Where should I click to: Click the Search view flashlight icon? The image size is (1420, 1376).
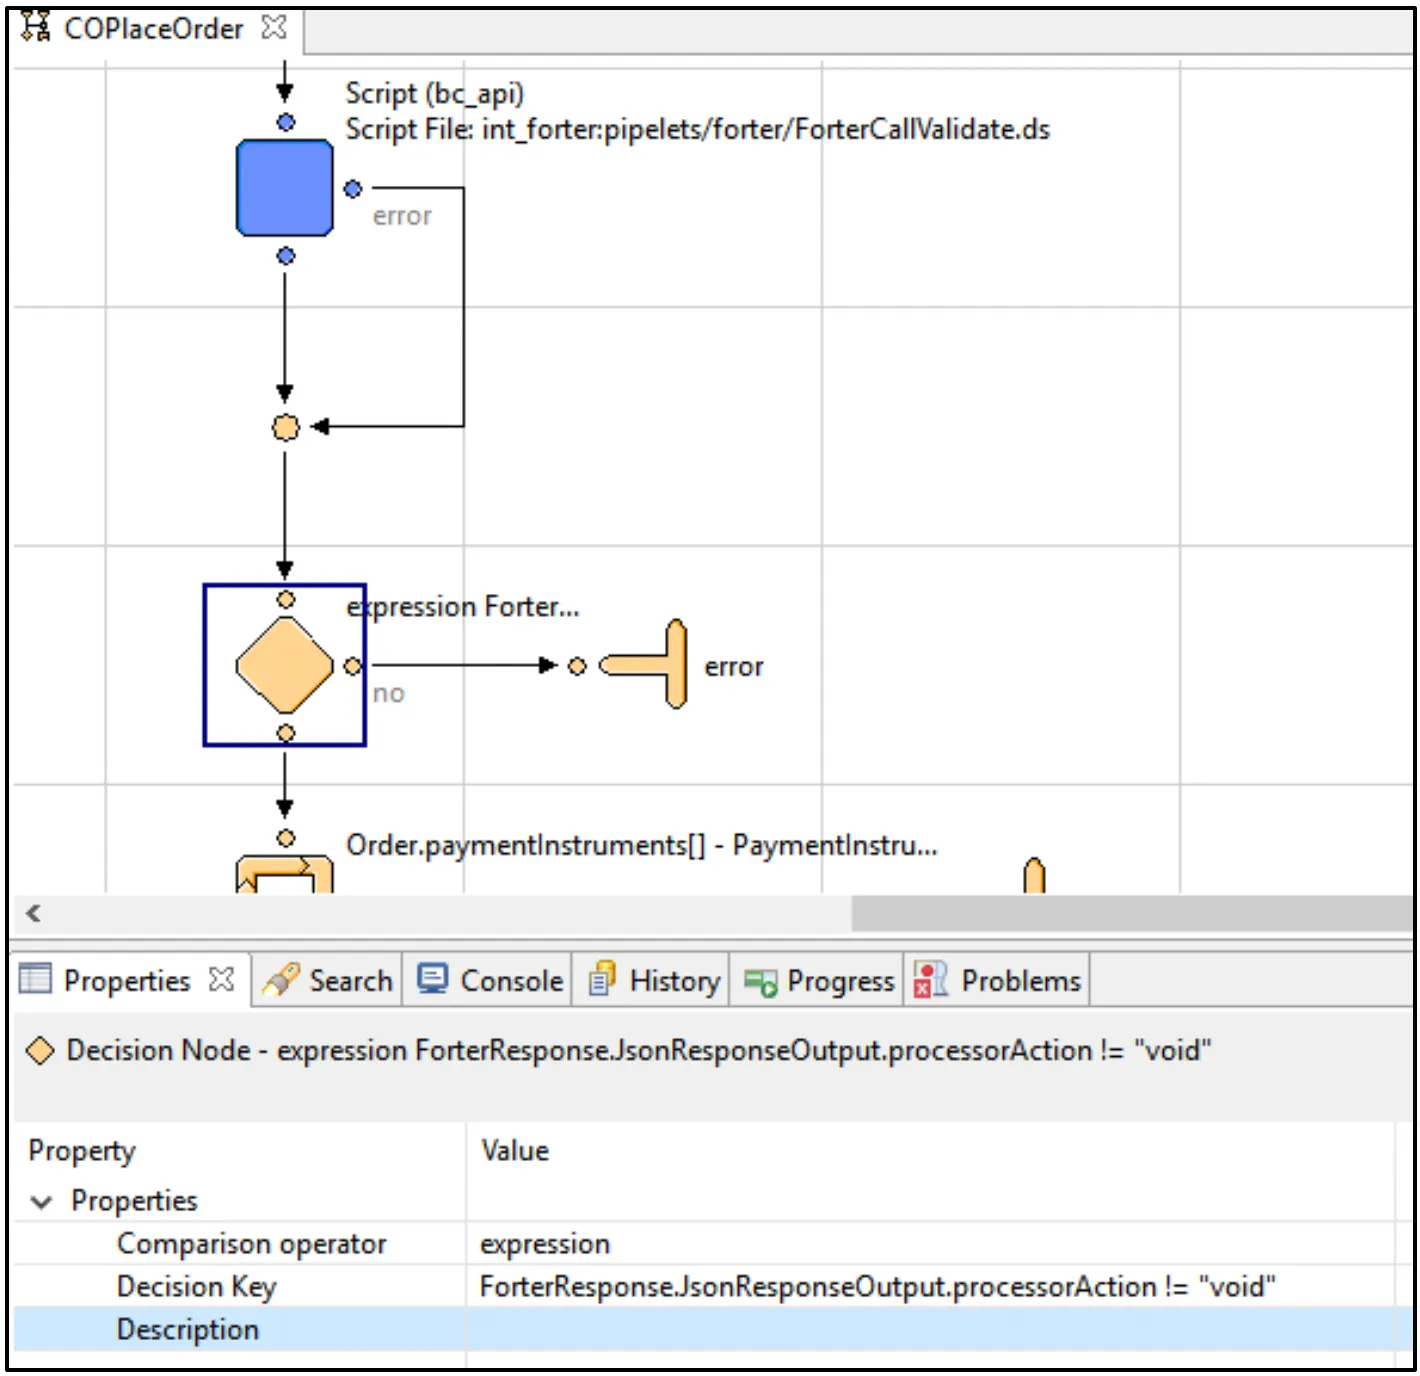280,980
